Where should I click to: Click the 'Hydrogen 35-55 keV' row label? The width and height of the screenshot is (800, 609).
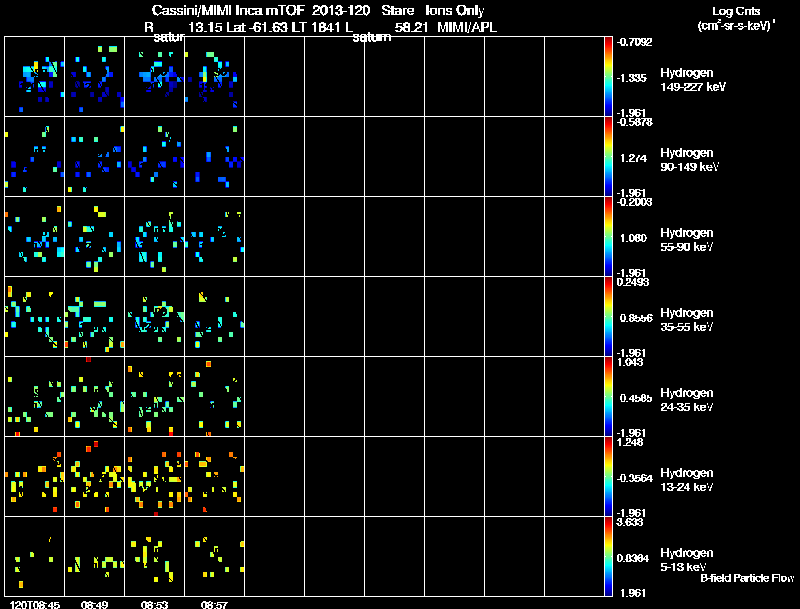687,320
